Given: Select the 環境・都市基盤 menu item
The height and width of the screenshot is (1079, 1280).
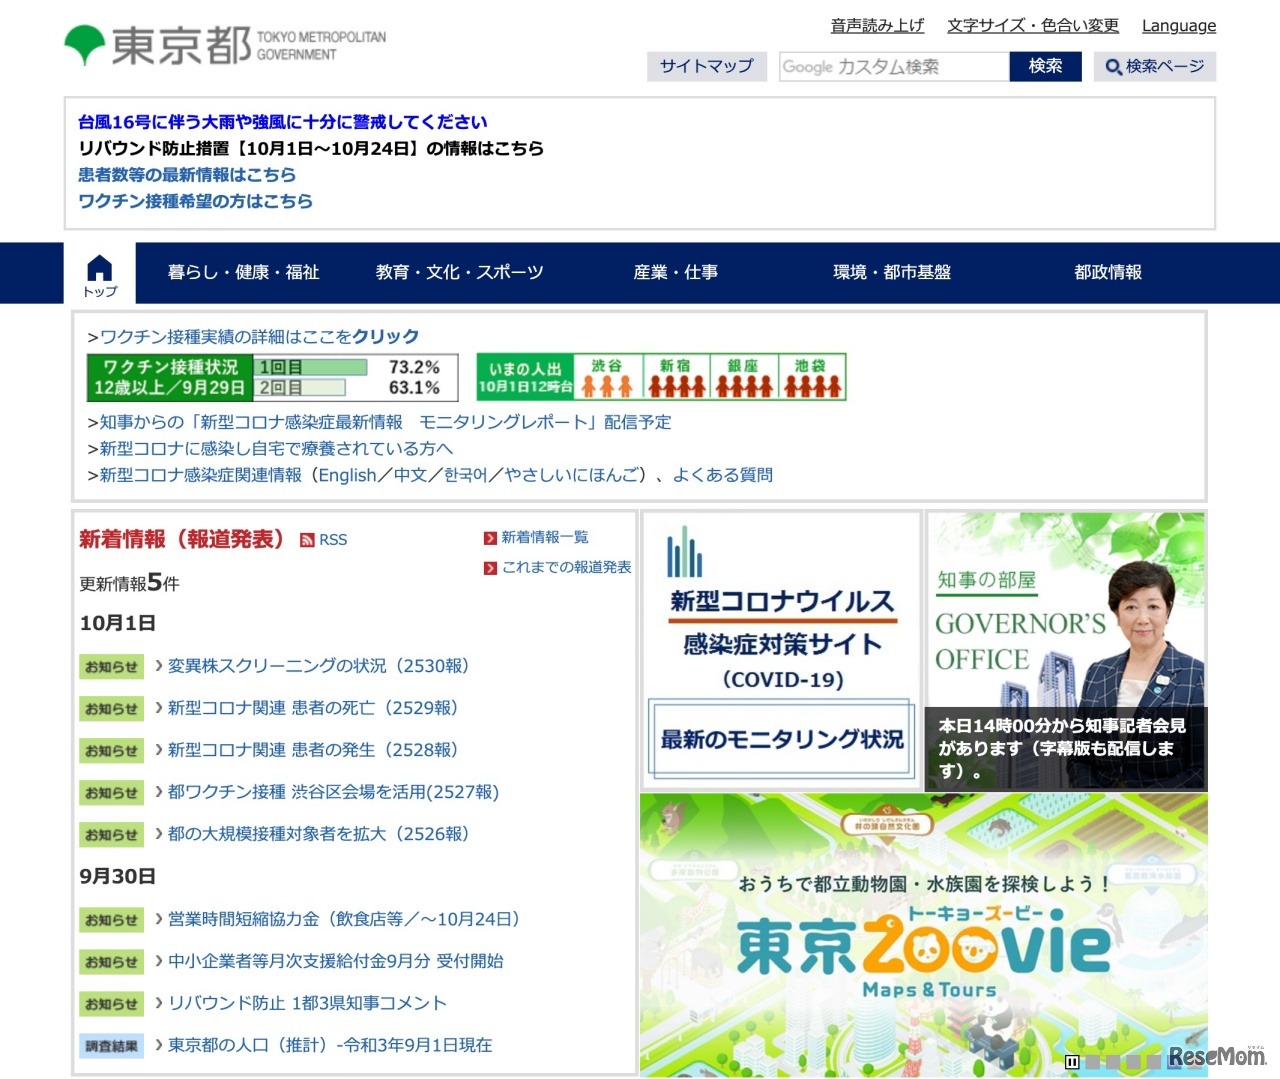Looking at the screenshot, I should point(892,272).
